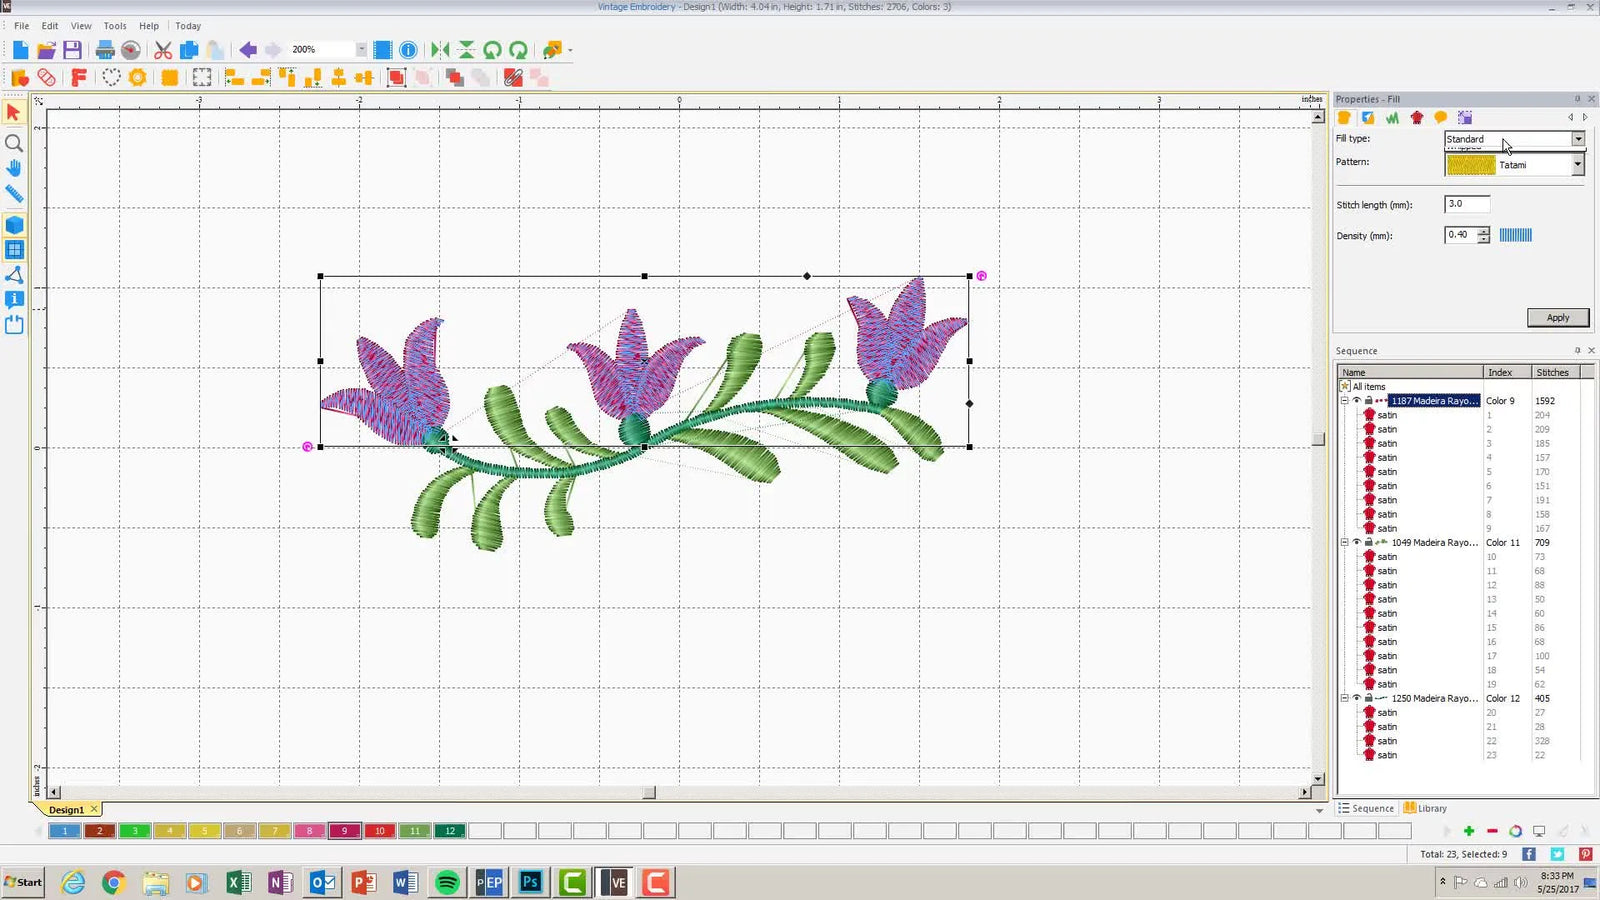Open the File menu

[21, 26]
